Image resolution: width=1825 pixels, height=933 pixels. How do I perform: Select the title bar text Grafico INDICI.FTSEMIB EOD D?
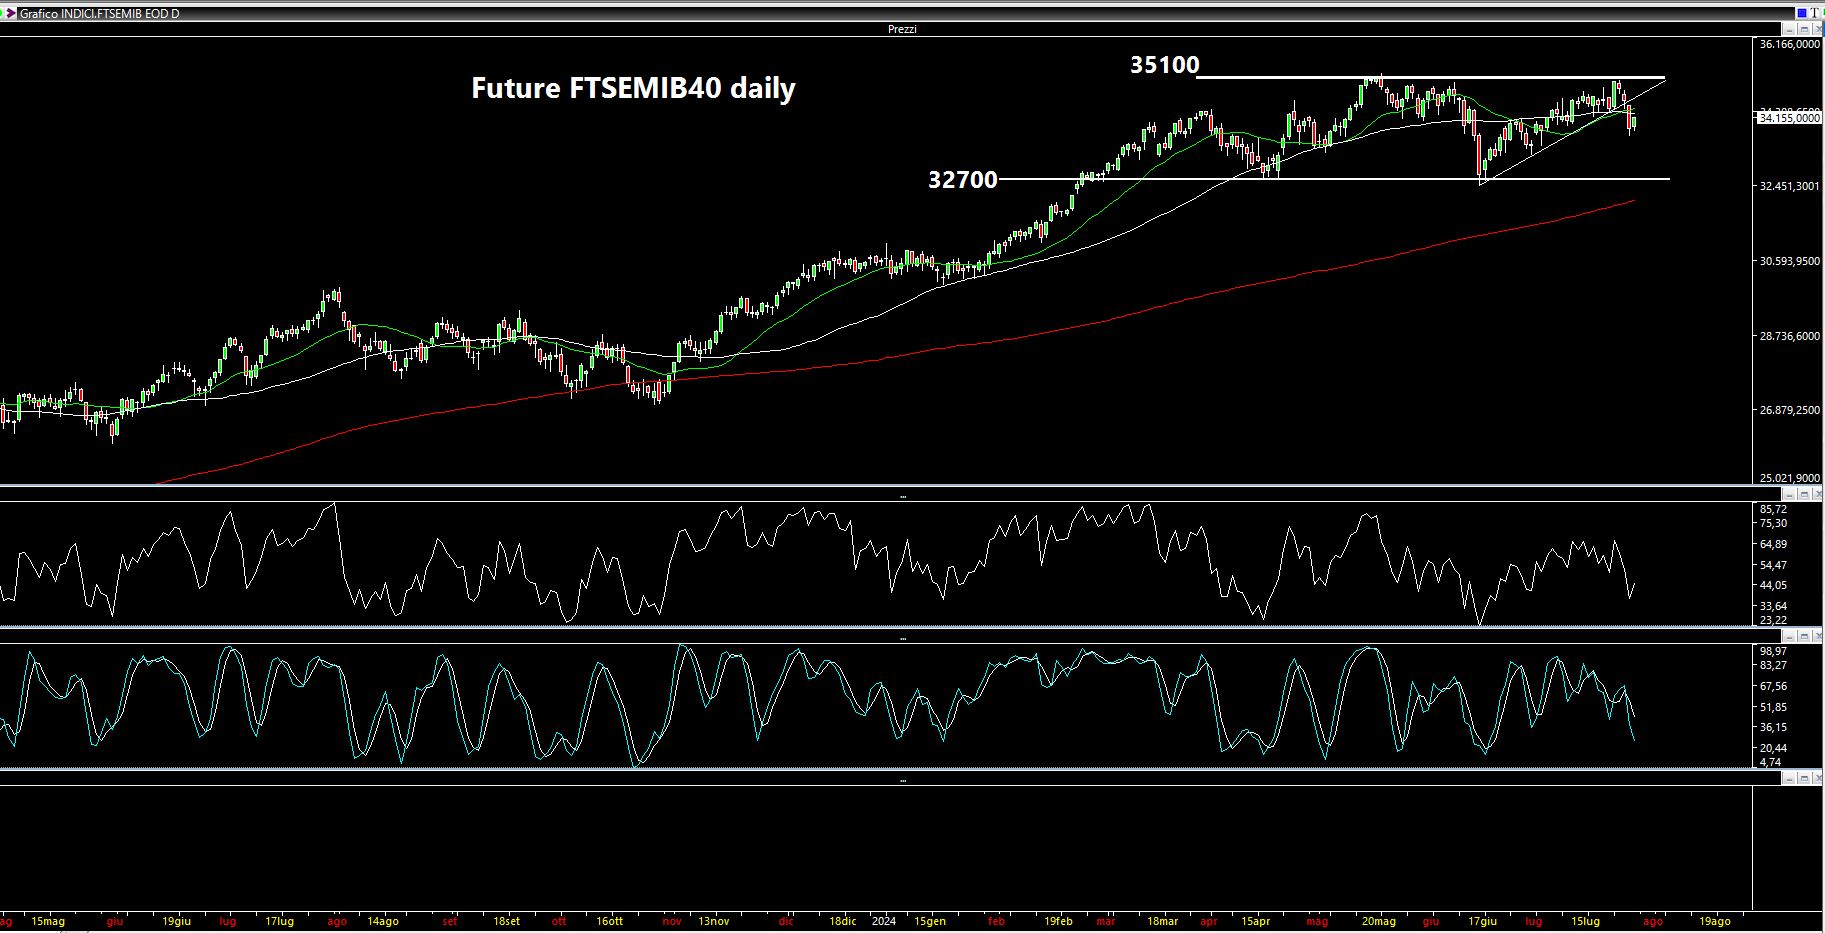click(100, 14)
